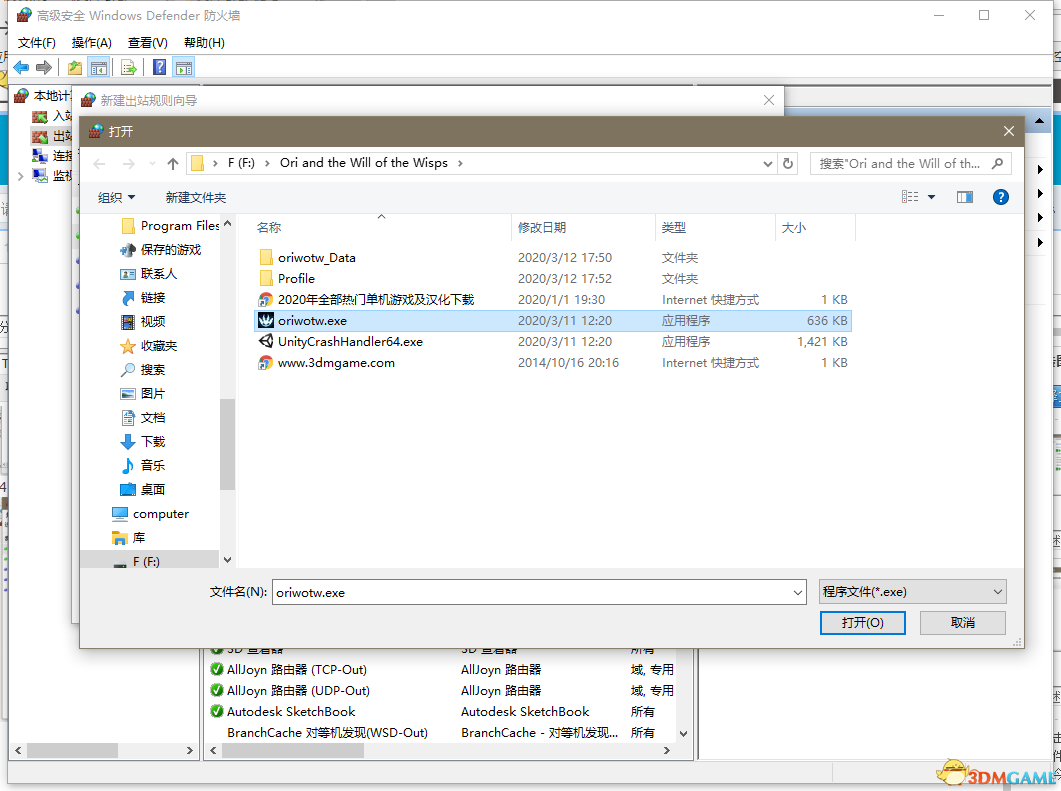The height and width of the screenshot is (791, 1061).
Task: Open the 查看(V) menu
Action: [148, 43]
